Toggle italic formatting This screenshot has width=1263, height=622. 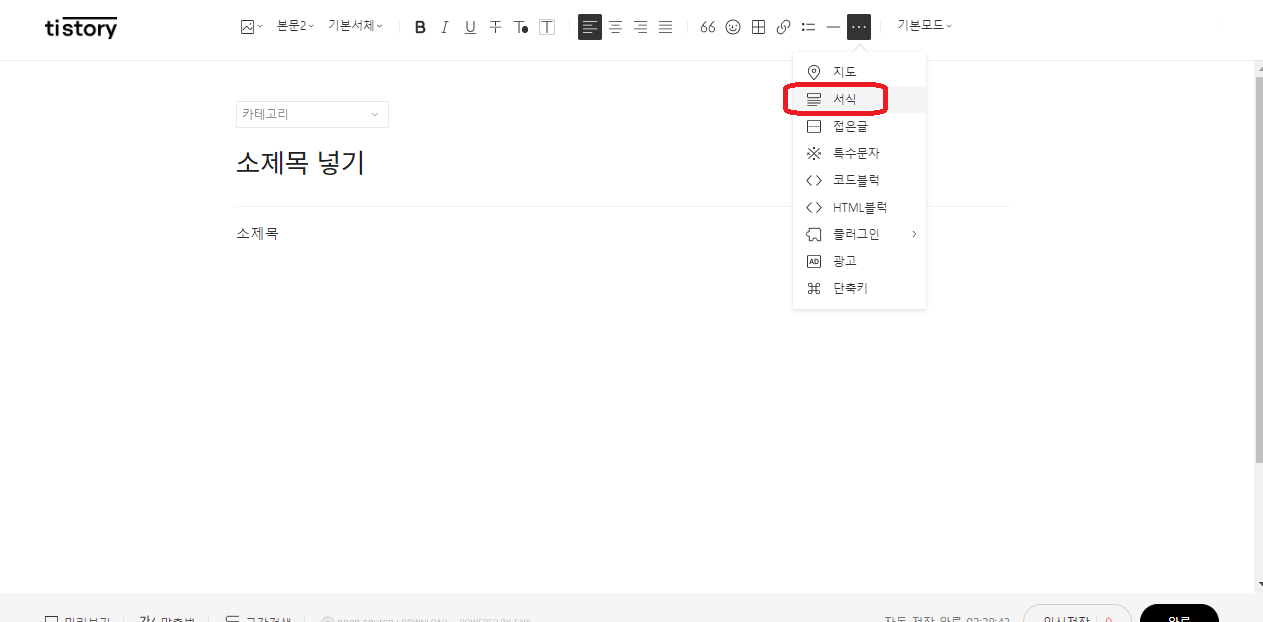445,27
